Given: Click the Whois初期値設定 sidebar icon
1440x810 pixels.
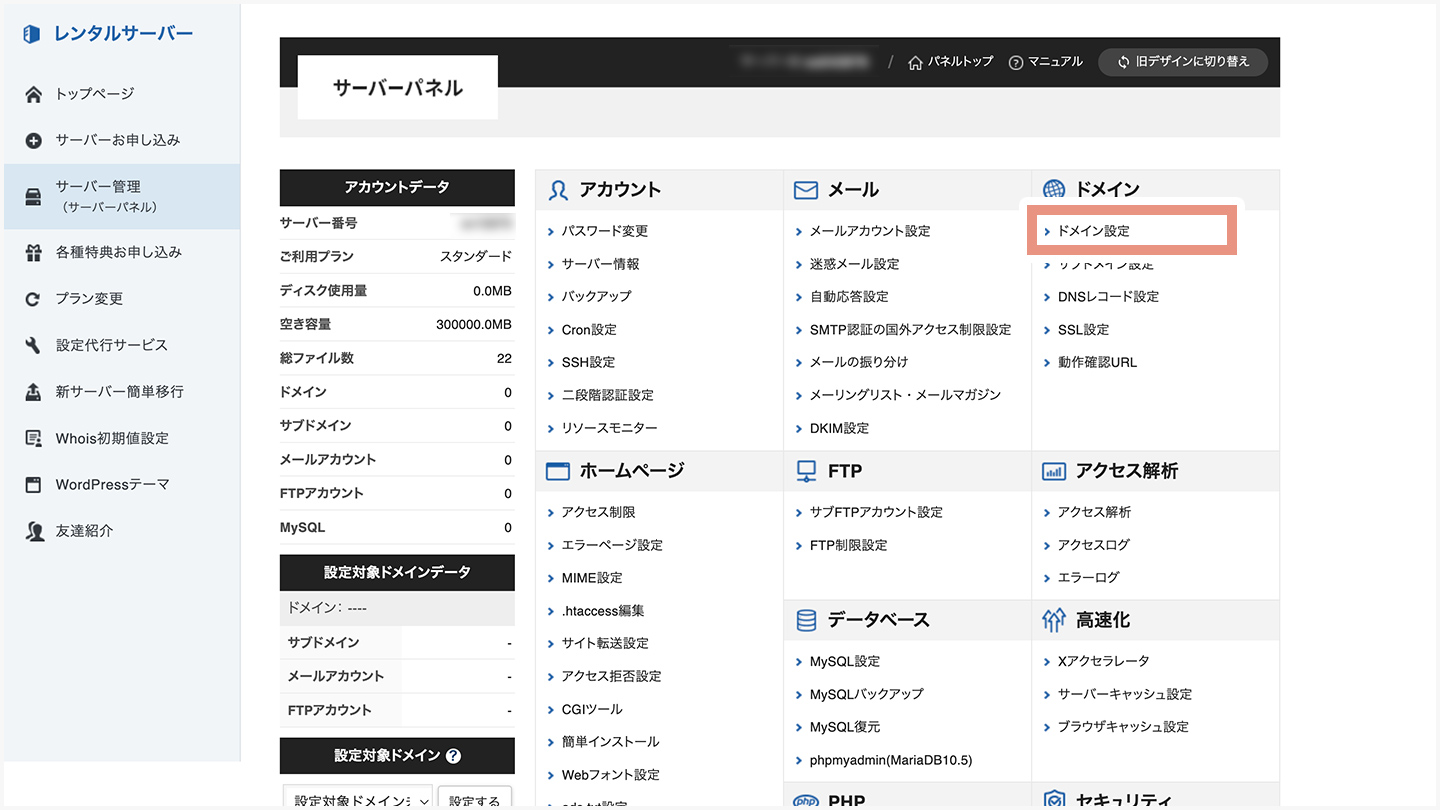Looking at the screenshot, I should click(x=34, y=439).
